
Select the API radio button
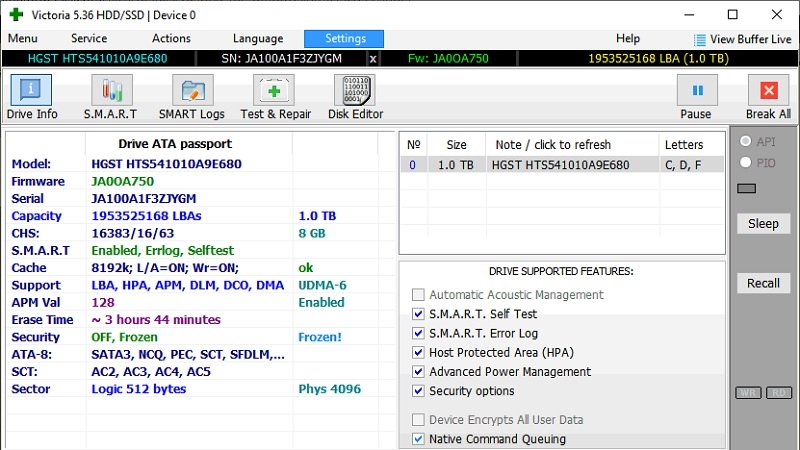click(x=745, y=142)
